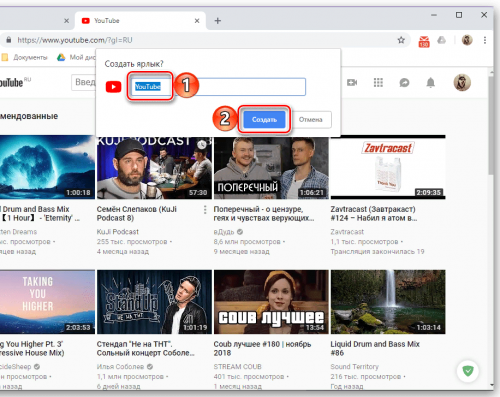Click the shortcut name text field
The height and width of the screenshot is (397, 500).
(218, 87)
